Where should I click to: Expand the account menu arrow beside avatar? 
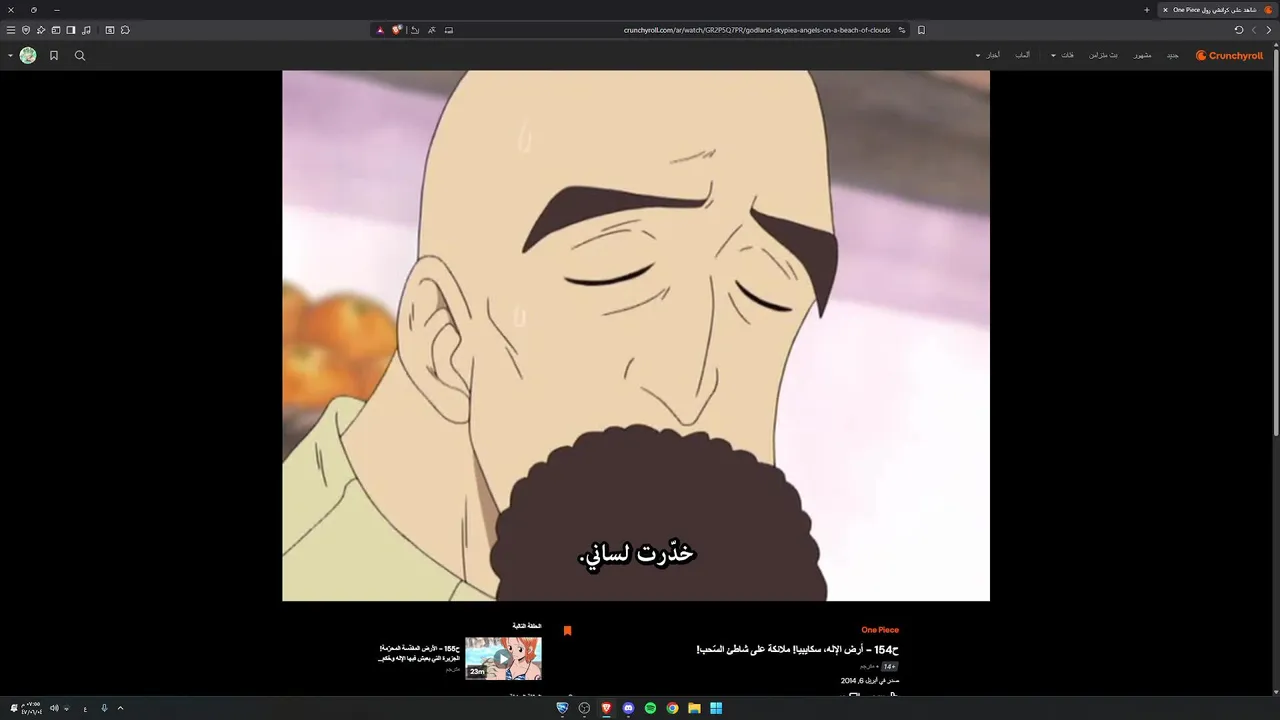pos(10,56)
